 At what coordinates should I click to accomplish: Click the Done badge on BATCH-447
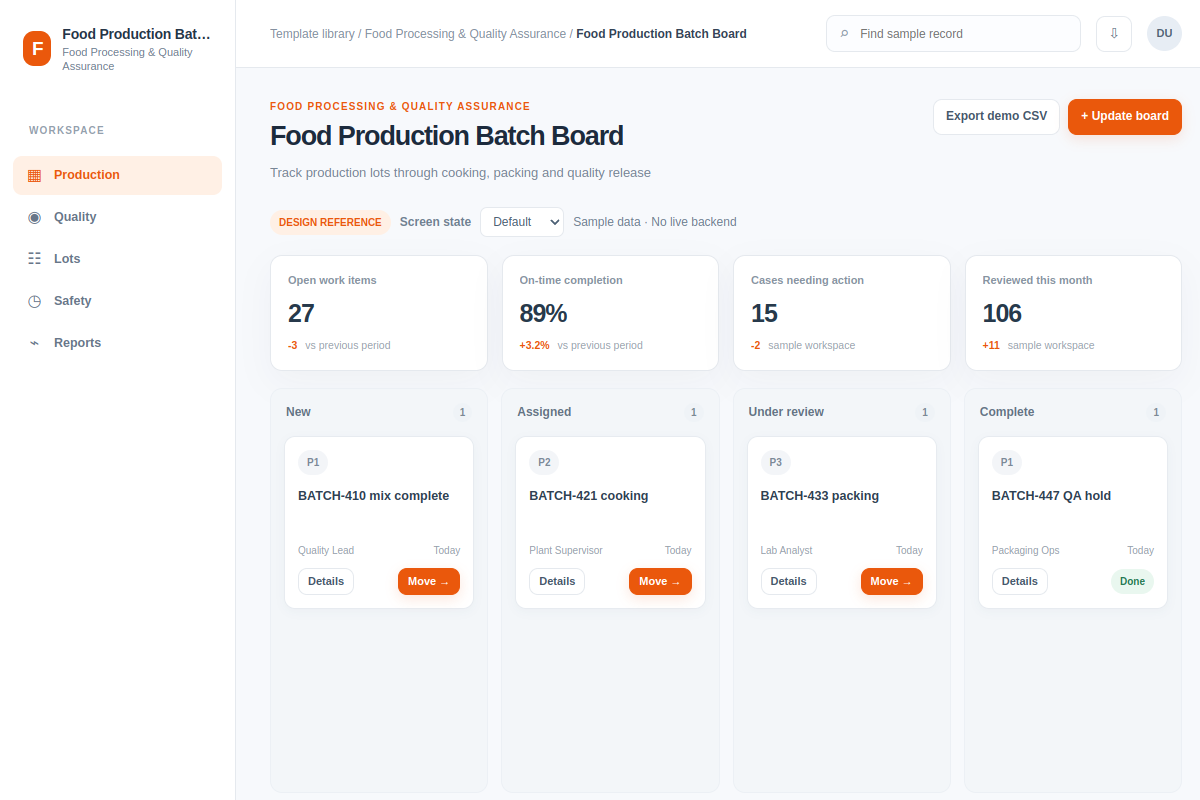tap(1132, 581)
